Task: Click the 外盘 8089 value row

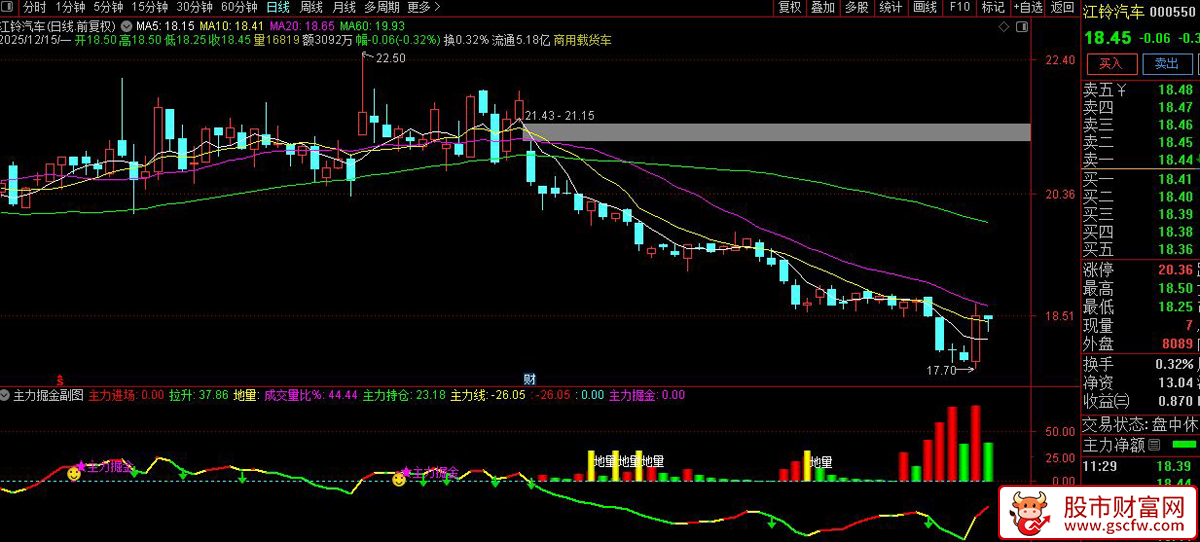Action: (1140, 343)
